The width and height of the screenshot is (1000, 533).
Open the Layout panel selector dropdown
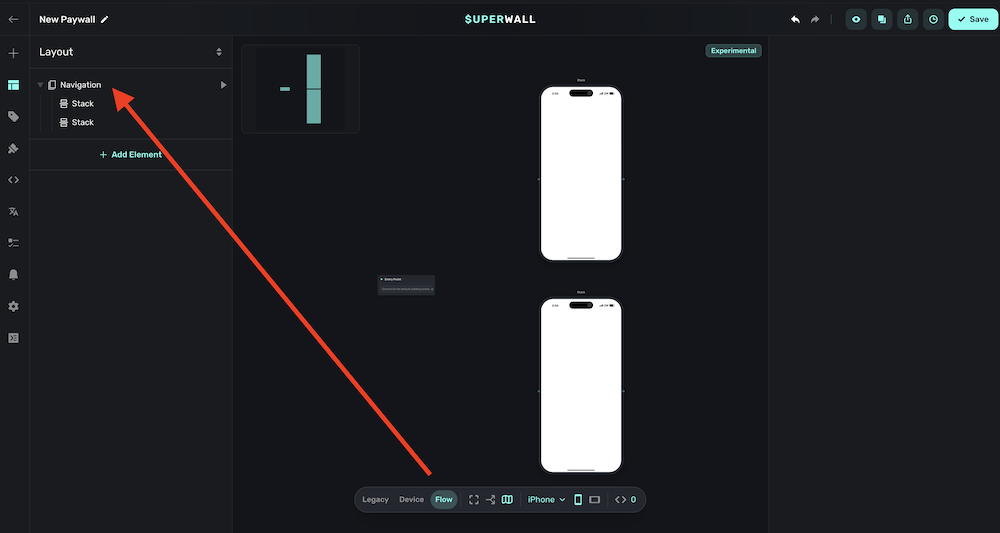[x=219, y=52]
